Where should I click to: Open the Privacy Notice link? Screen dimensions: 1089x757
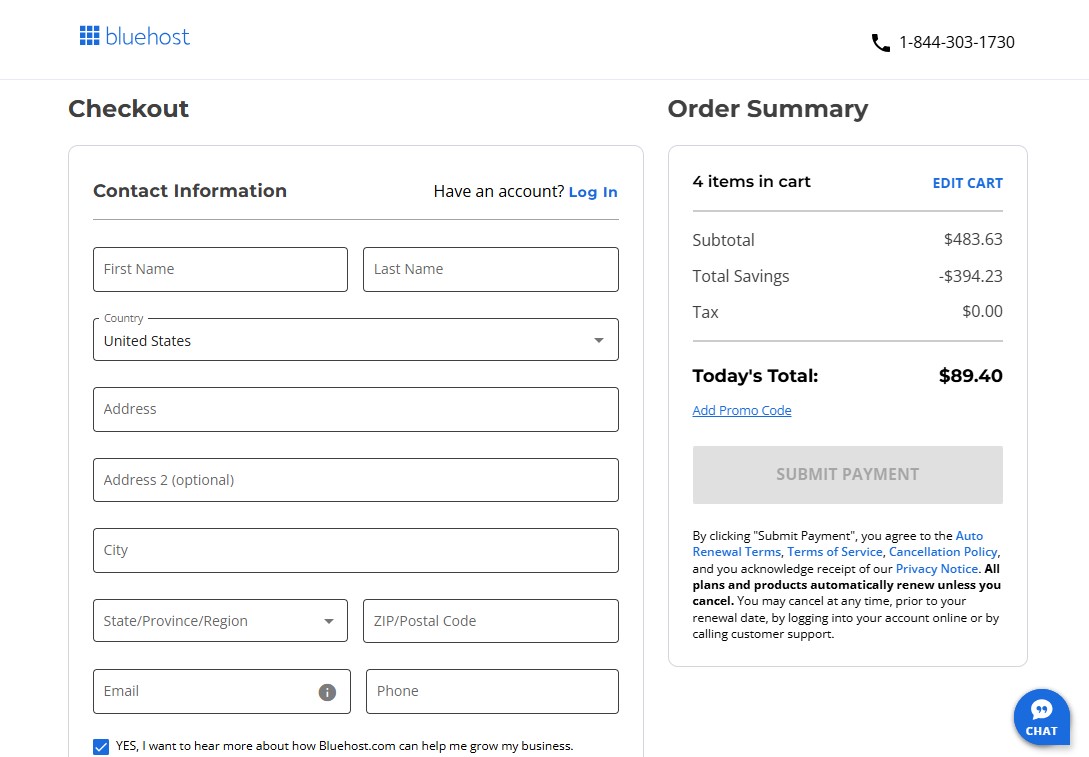pyautogui.click(x=937, y=569)
